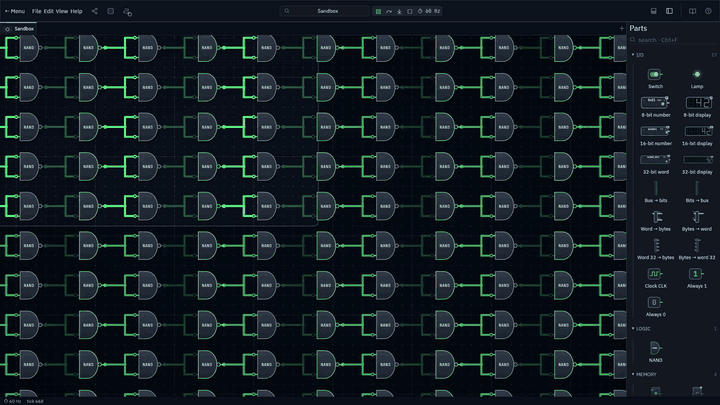Click the download arrow icon
This screenshot has width=720, height=405.
[399, 11]
